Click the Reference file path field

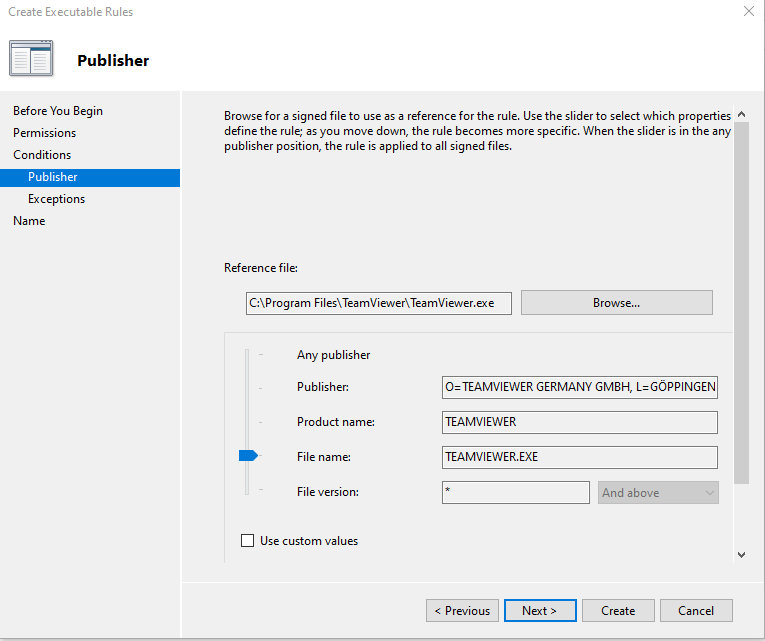click(379, 303)
